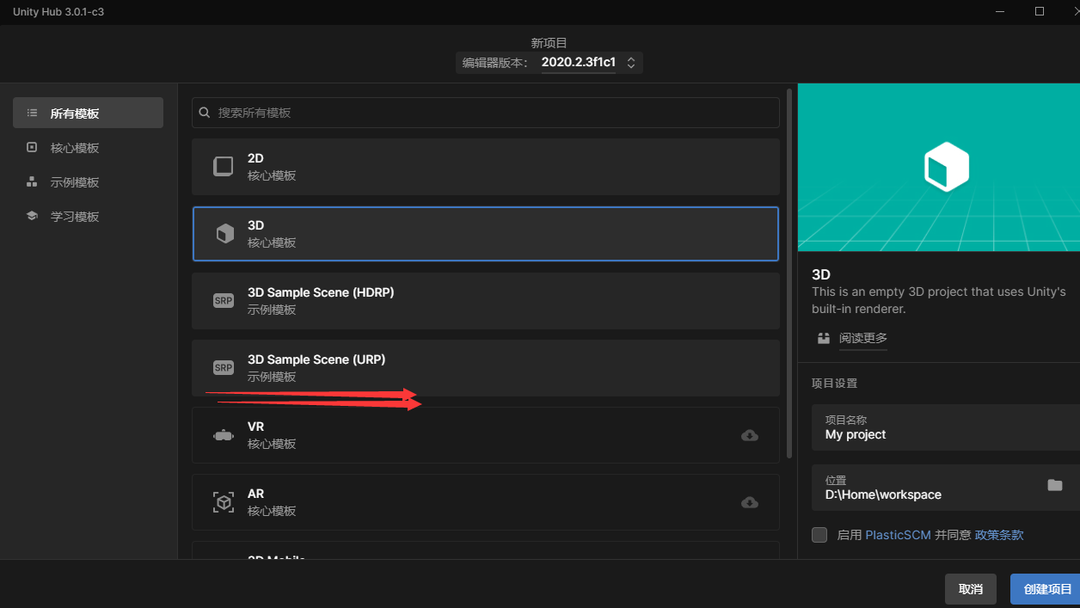
Task: Click the editor version up-down arrows
Action: pos(631,63)
